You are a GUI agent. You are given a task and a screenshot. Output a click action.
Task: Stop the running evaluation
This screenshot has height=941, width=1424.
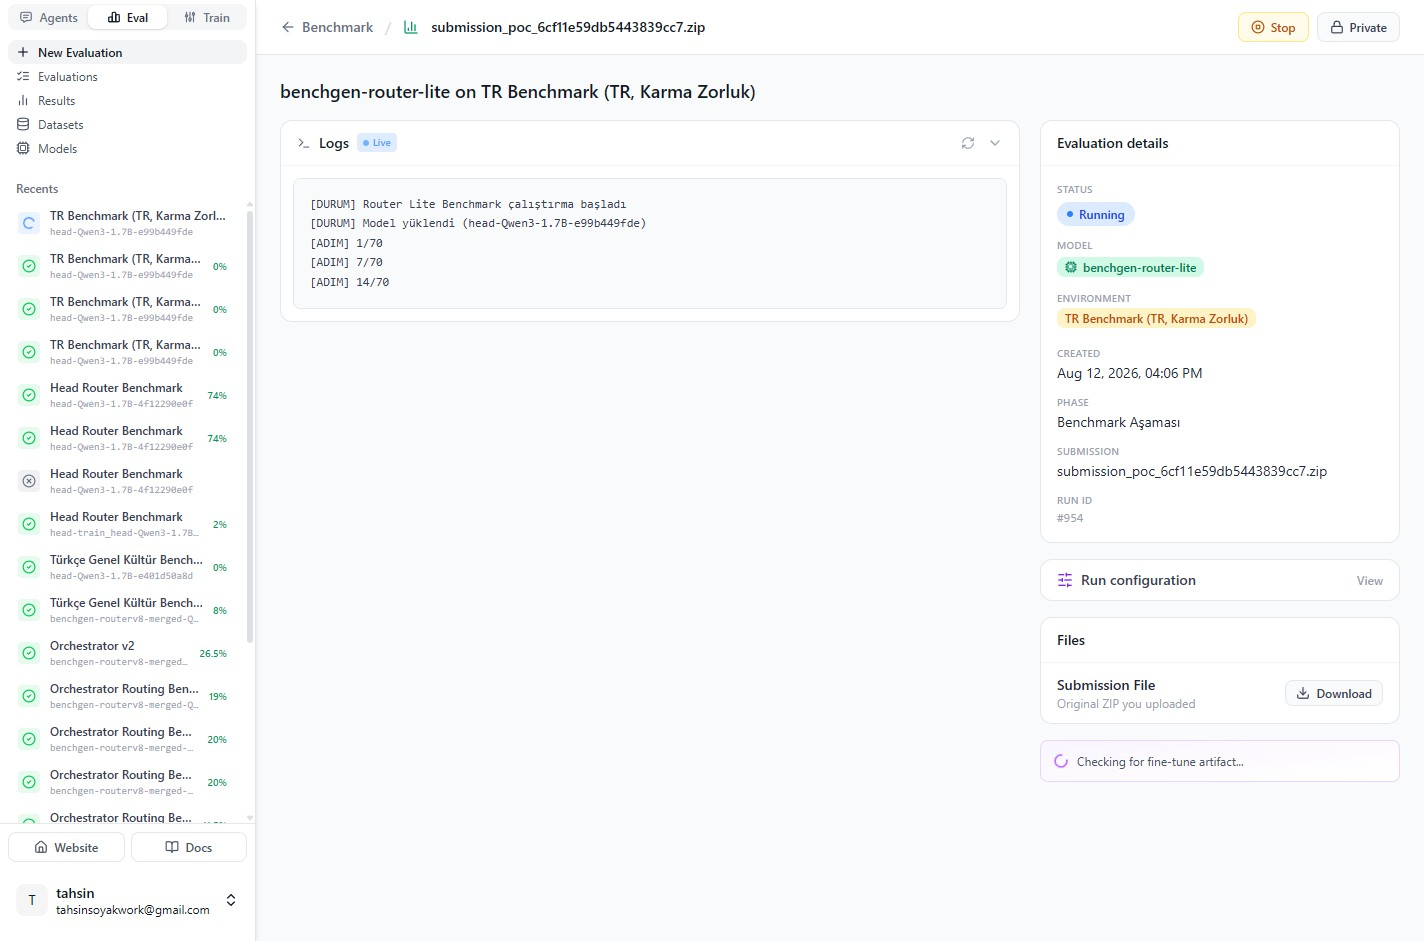[x=1273, y=27]
